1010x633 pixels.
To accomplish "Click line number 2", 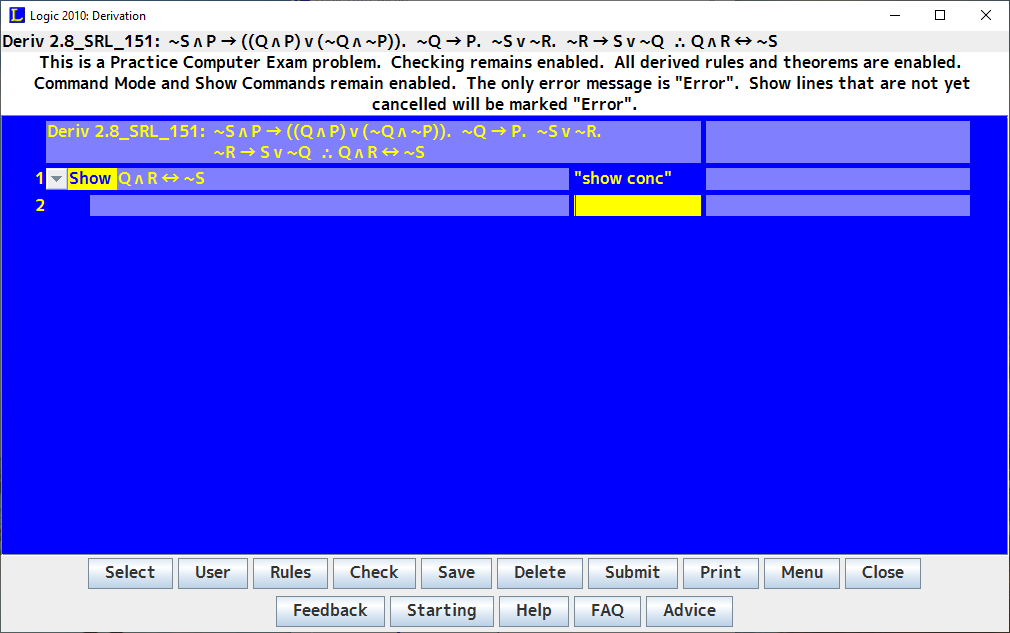I will pos(40,205).
